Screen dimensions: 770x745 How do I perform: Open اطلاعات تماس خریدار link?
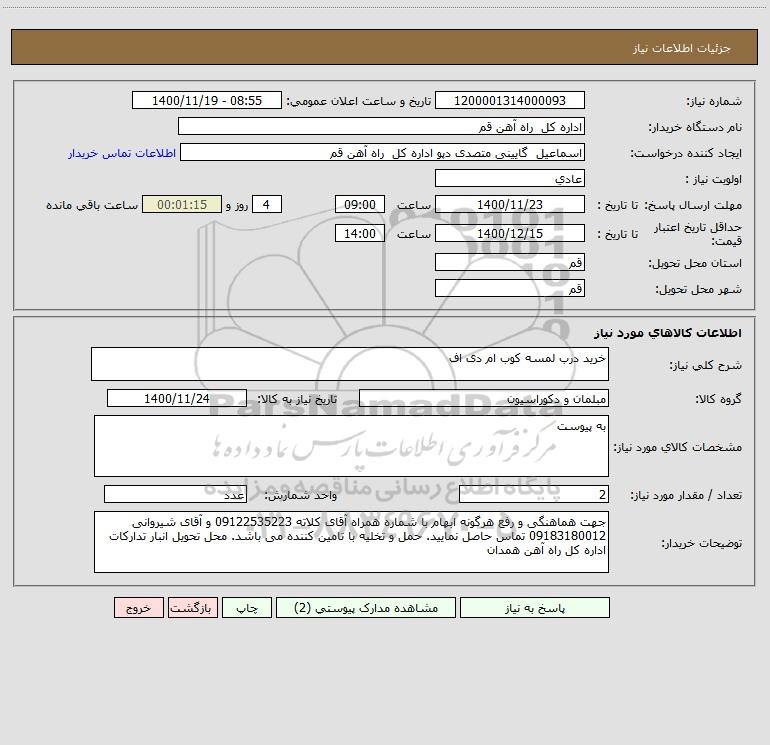[122, 153]
